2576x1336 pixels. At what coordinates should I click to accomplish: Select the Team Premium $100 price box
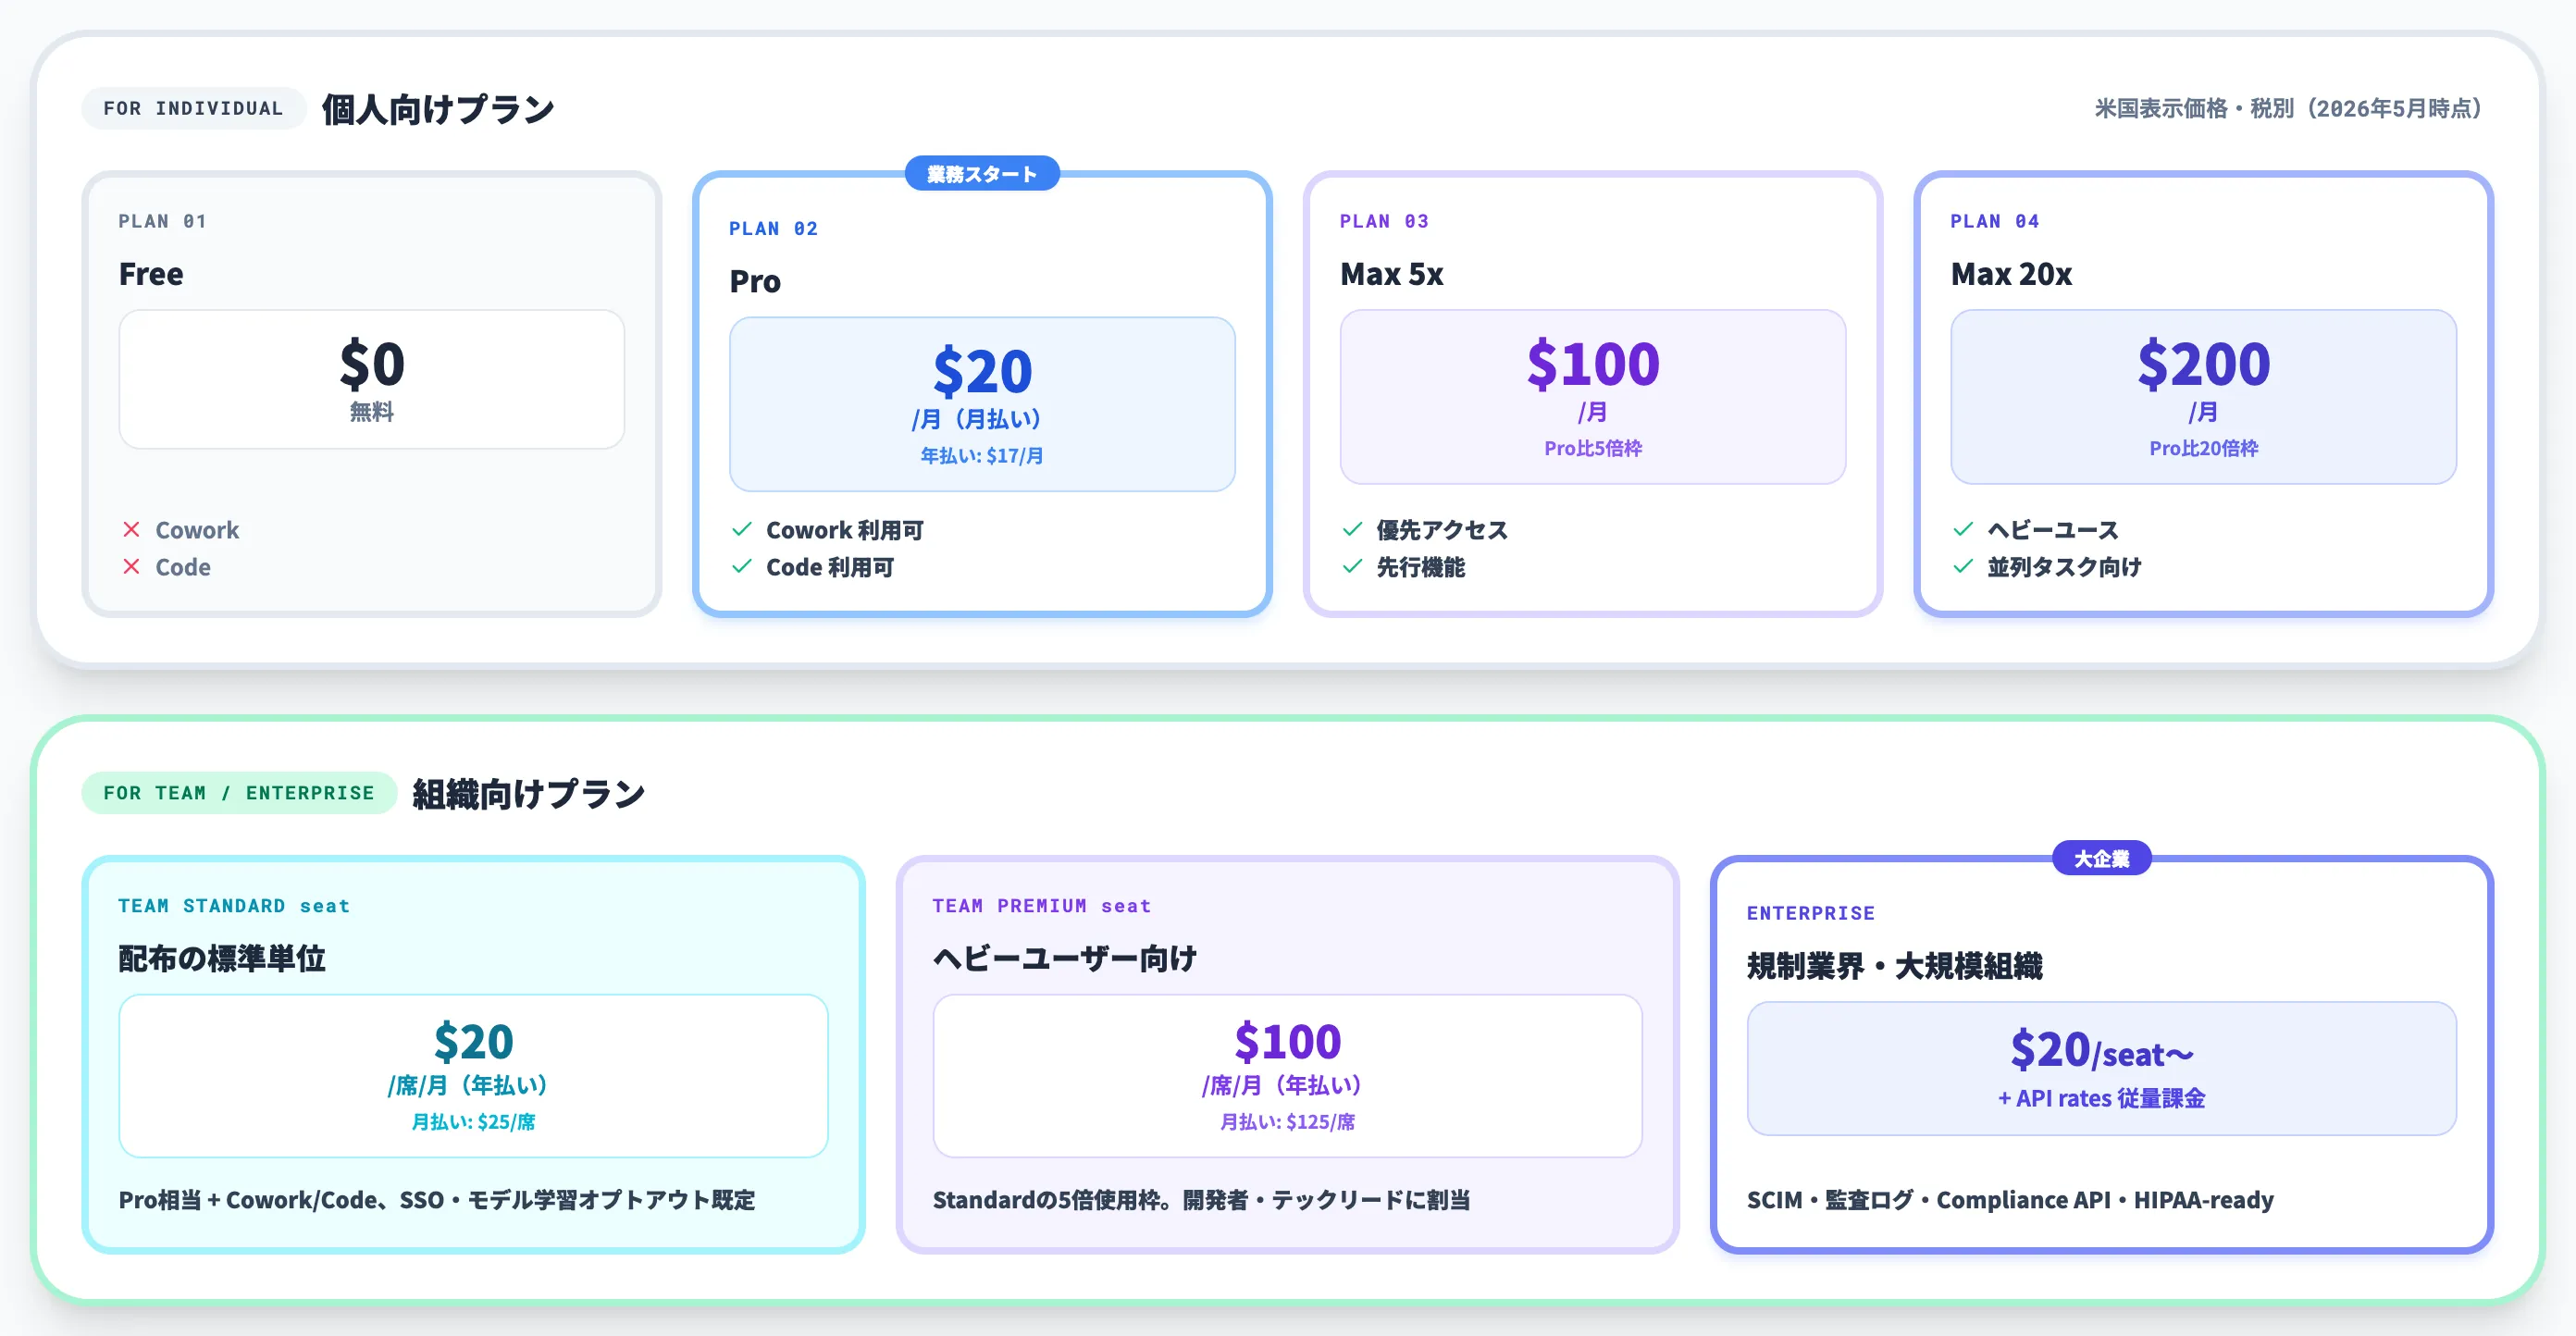coord(1287,1076)
